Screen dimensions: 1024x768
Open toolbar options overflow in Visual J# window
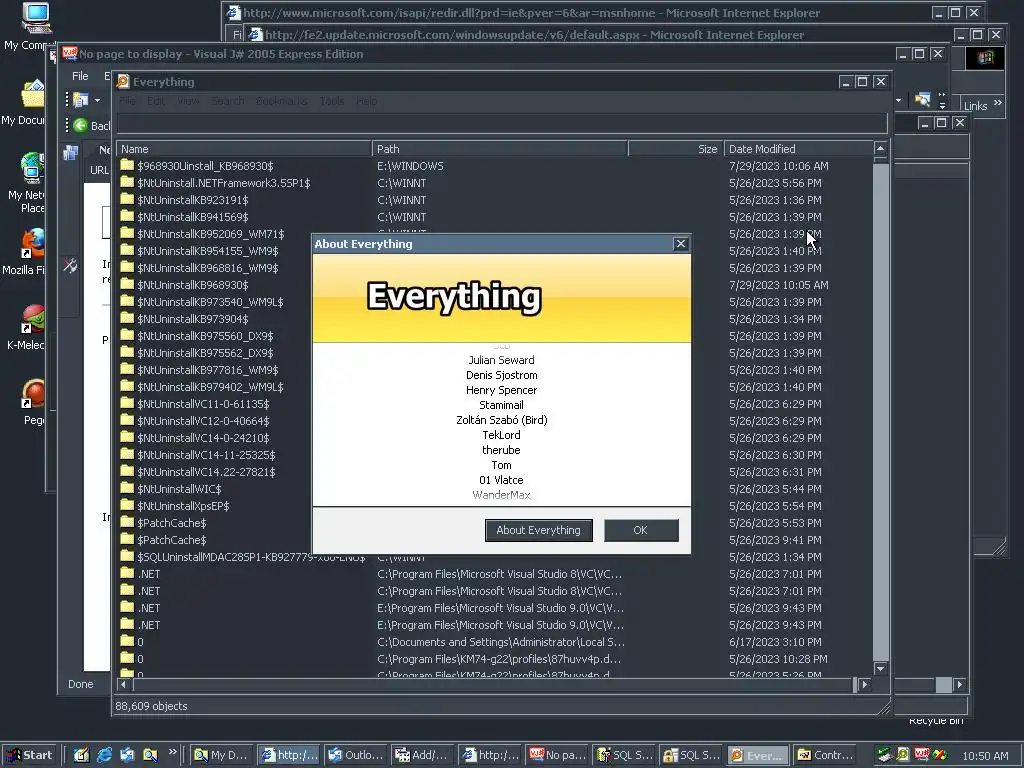click(942, 100)
